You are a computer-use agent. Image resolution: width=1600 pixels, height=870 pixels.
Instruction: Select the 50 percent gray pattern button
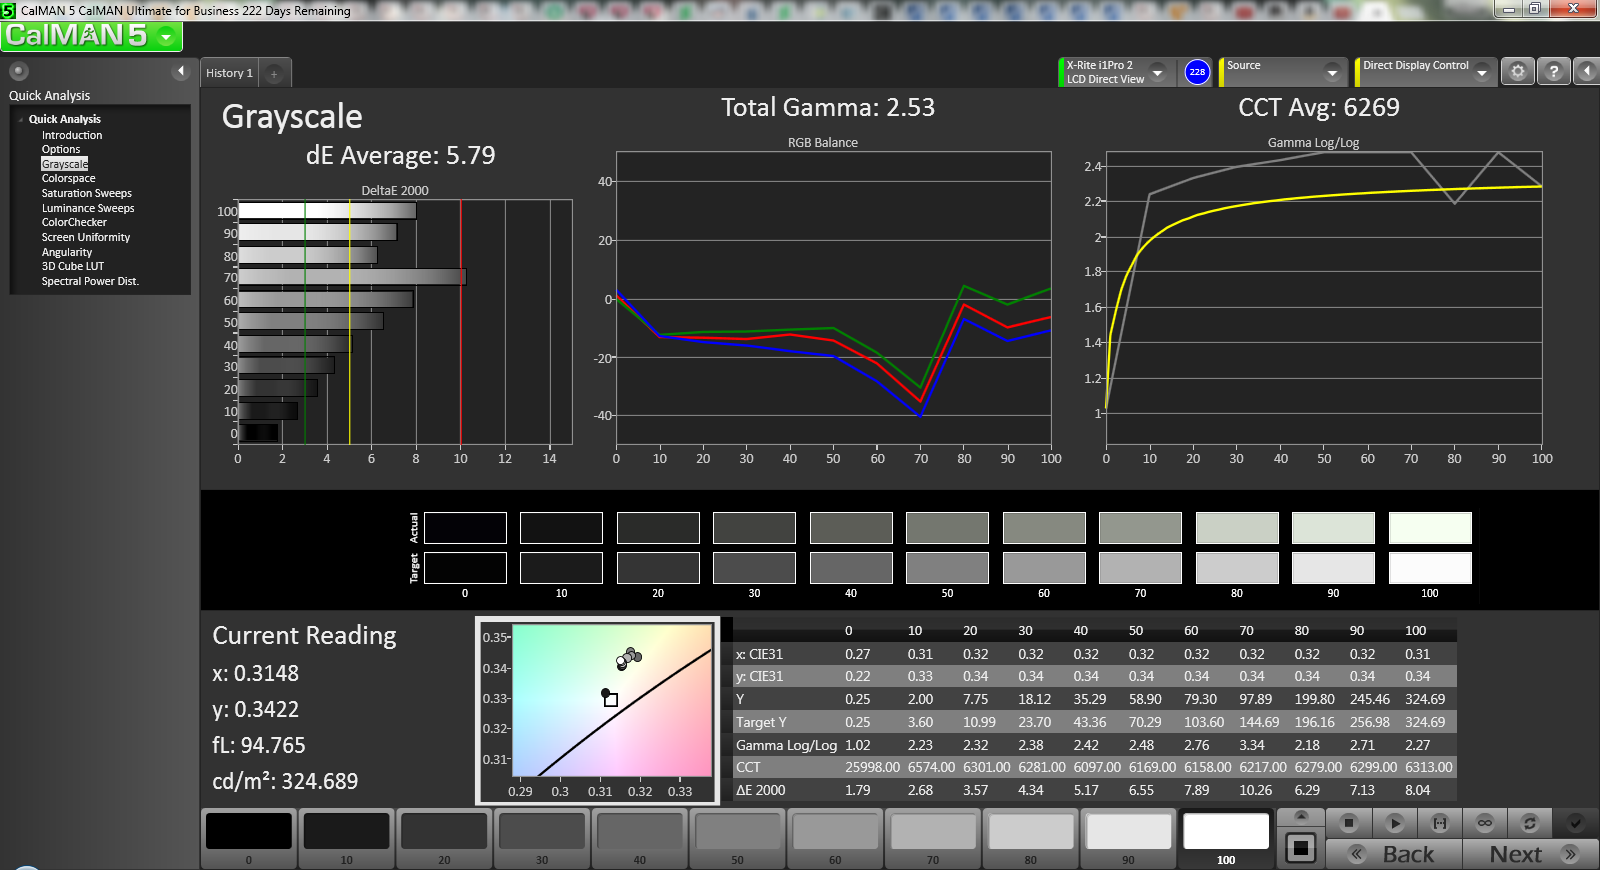[x=737, y=839]
